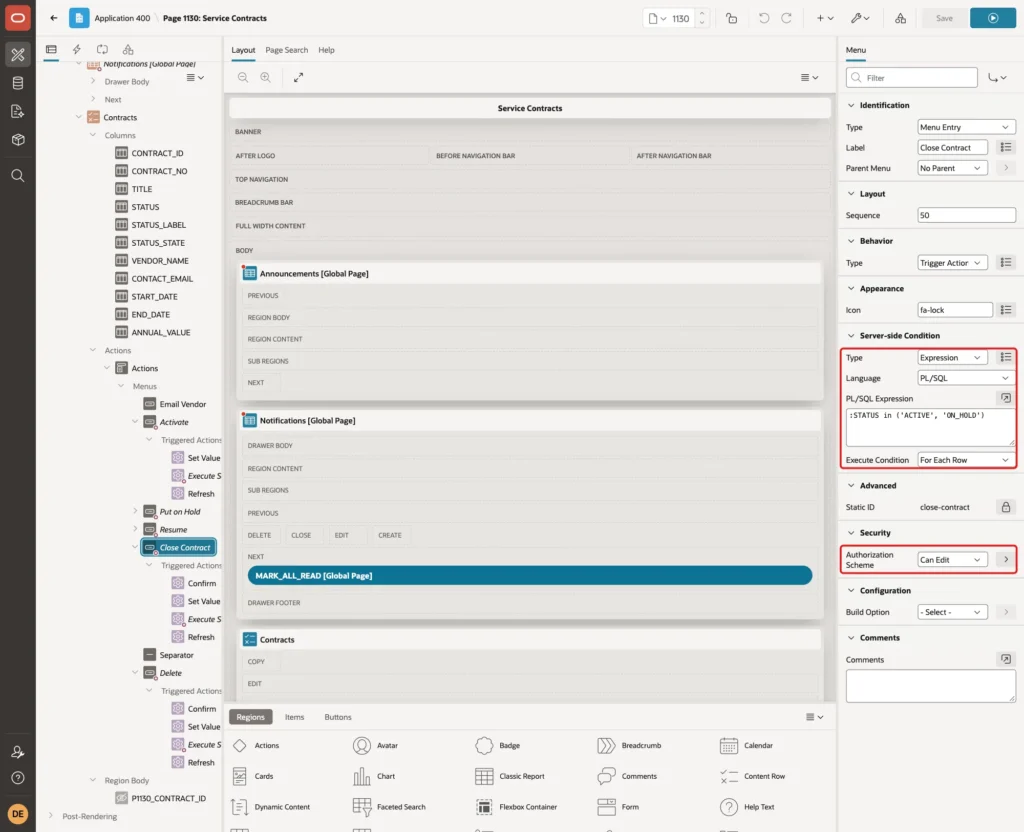1024x832 pixels.
Task: Go back using the left arrow
Action: (54, 18)
